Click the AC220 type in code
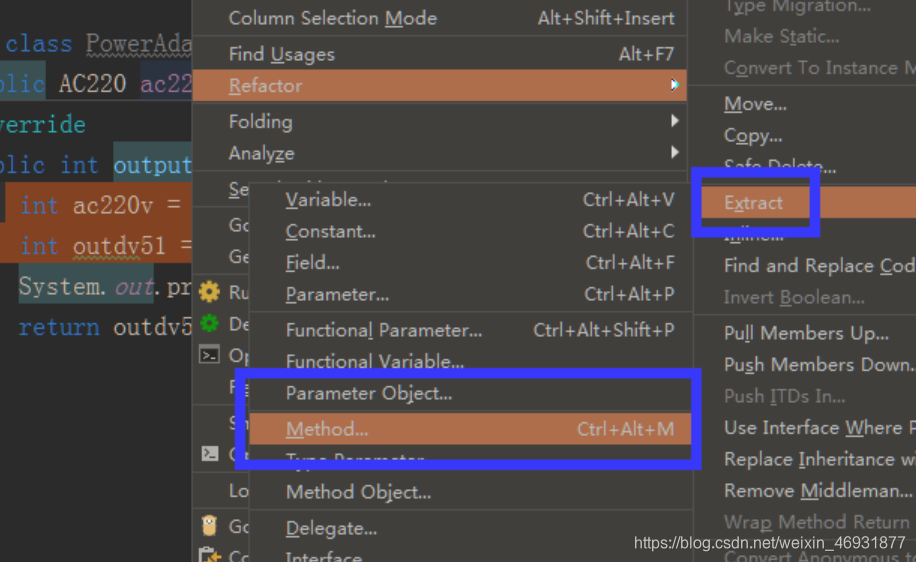 [x=92, y=84]
